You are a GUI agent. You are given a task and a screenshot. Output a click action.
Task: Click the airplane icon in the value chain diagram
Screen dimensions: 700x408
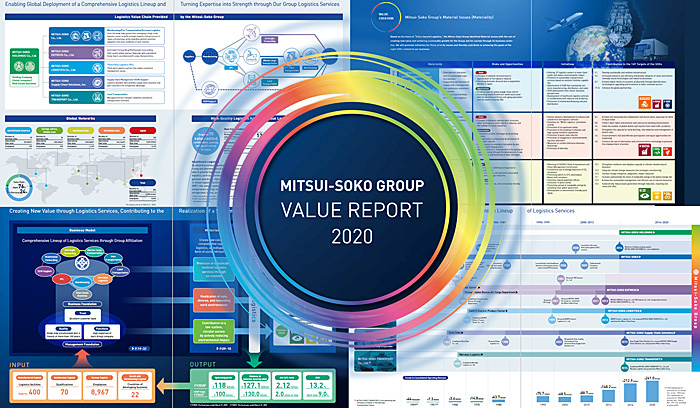(x=252, y=33)
